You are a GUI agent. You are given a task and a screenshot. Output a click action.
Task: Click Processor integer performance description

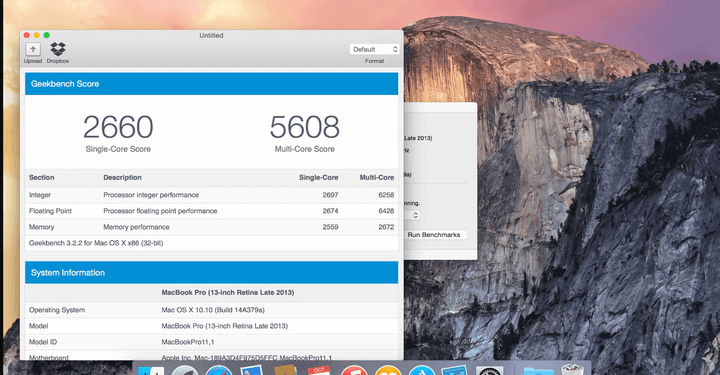(151, 195)
